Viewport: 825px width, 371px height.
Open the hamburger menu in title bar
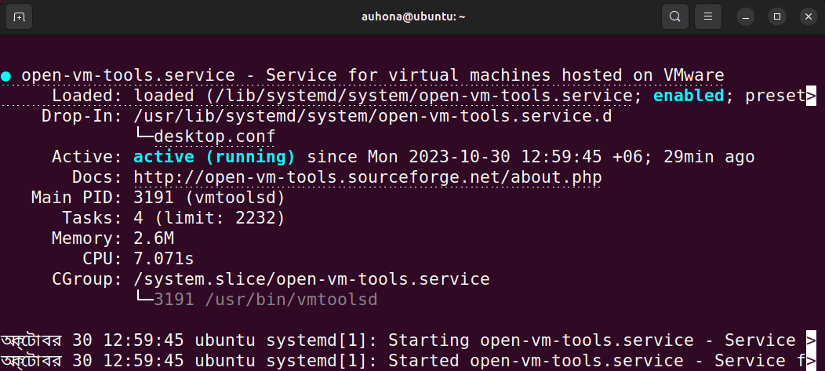click(708, 17)
